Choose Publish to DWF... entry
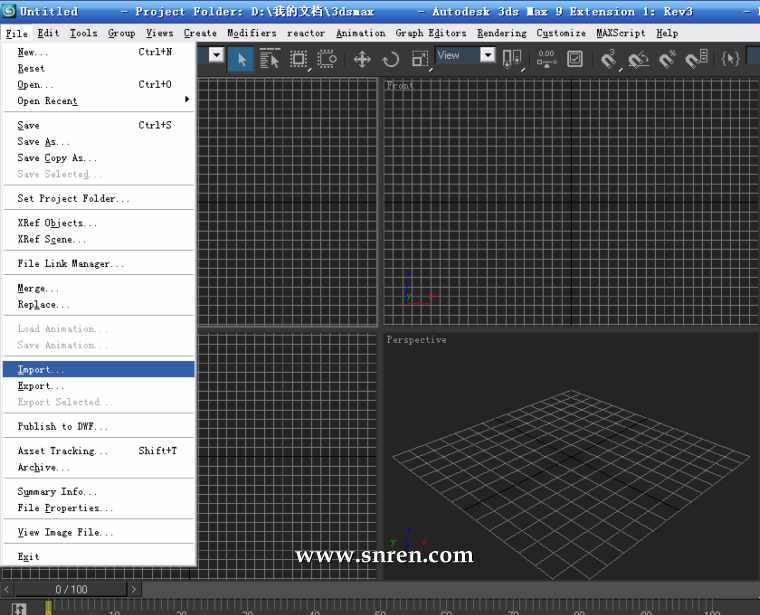 [x=99, y=426]
